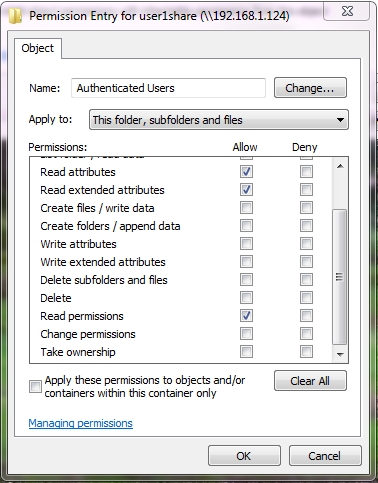Click the folder icon in title bar

pyautogui.click(x=15, y=16)
